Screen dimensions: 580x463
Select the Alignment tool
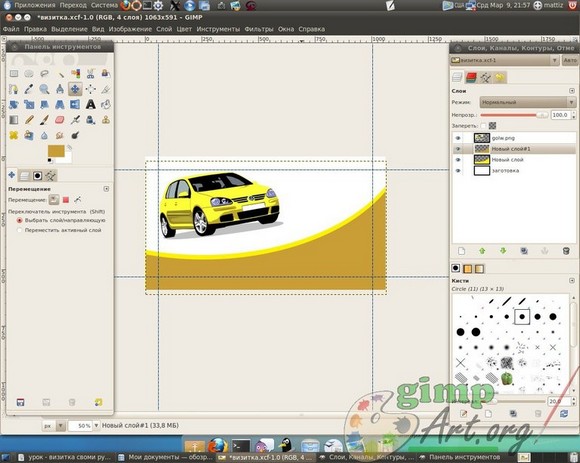point(91,89)
